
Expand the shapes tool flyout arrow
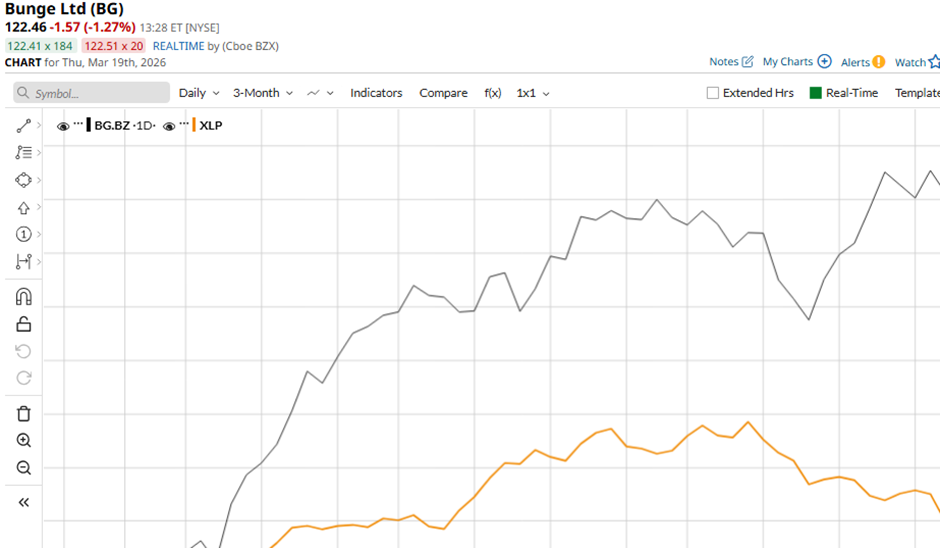coord(39,180)
